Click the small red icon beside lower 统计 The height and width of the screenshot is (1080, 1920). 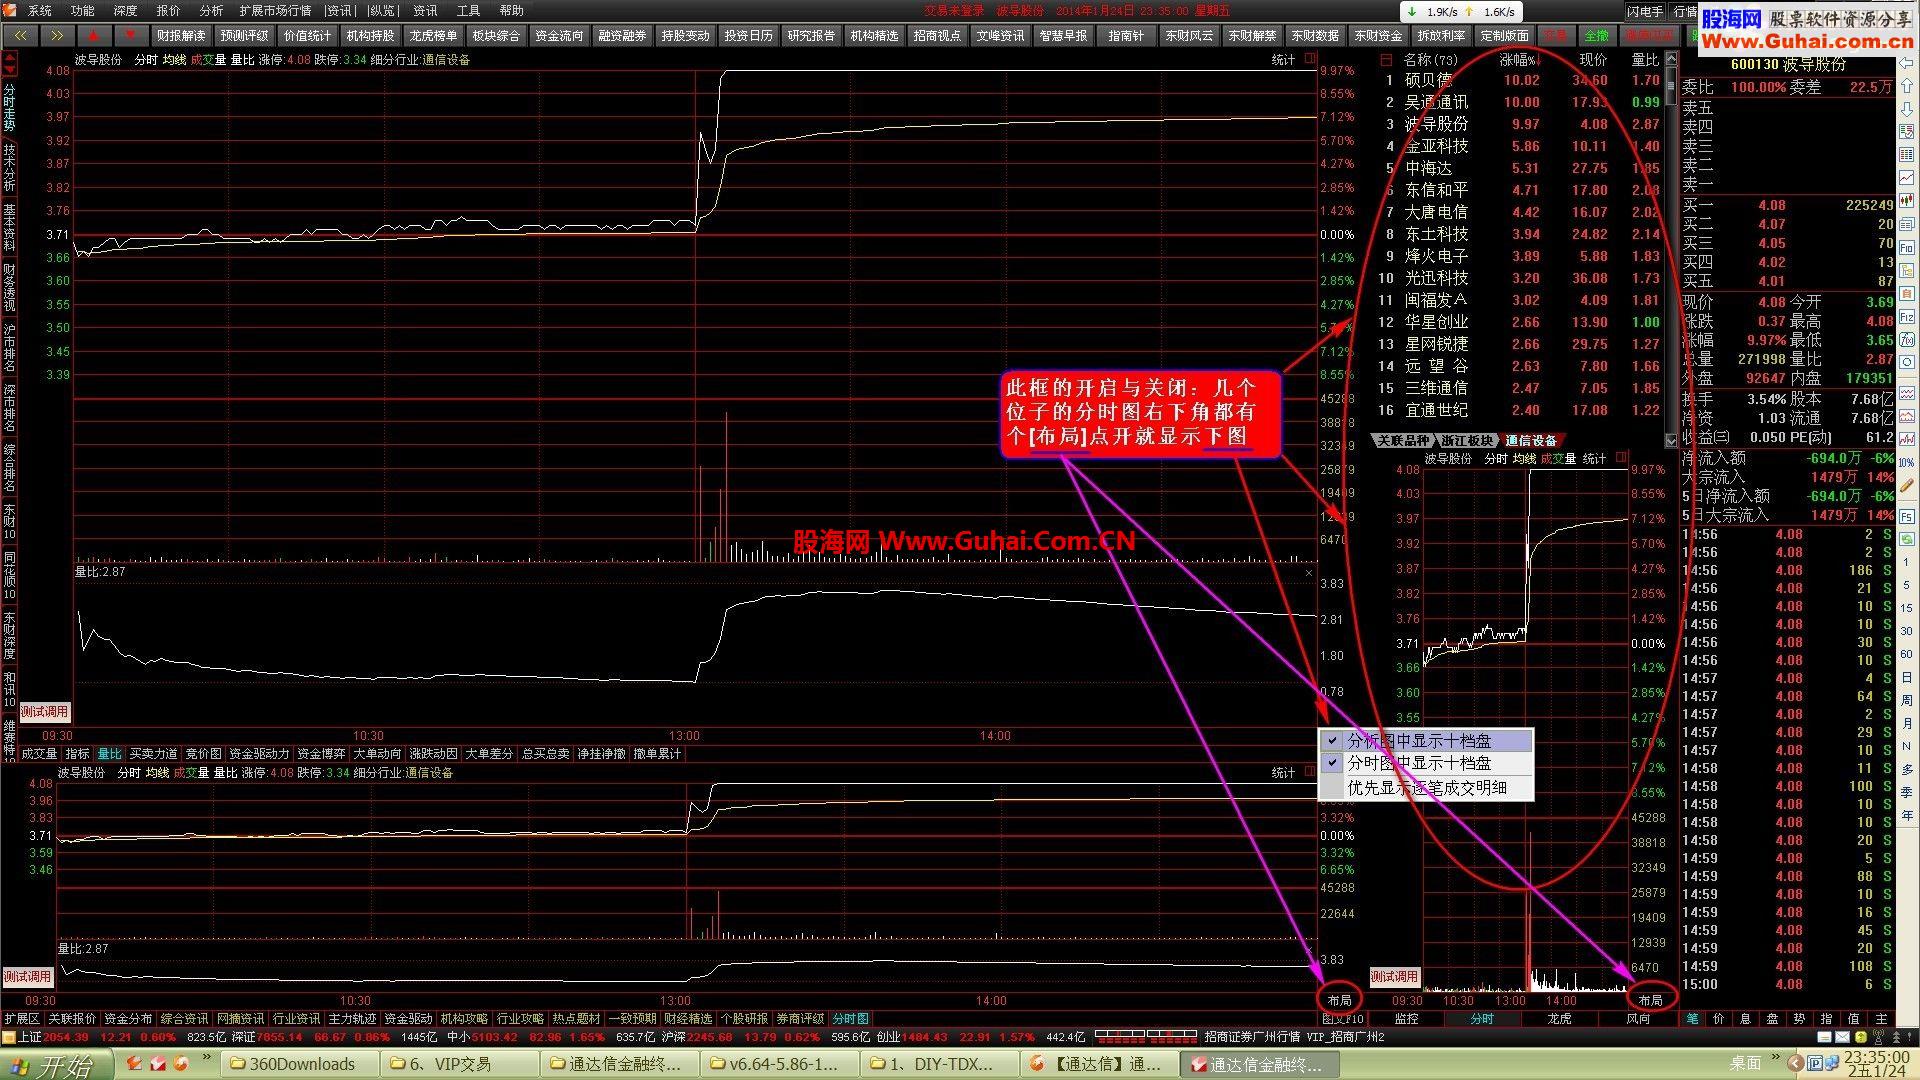tap(1310, 772)
